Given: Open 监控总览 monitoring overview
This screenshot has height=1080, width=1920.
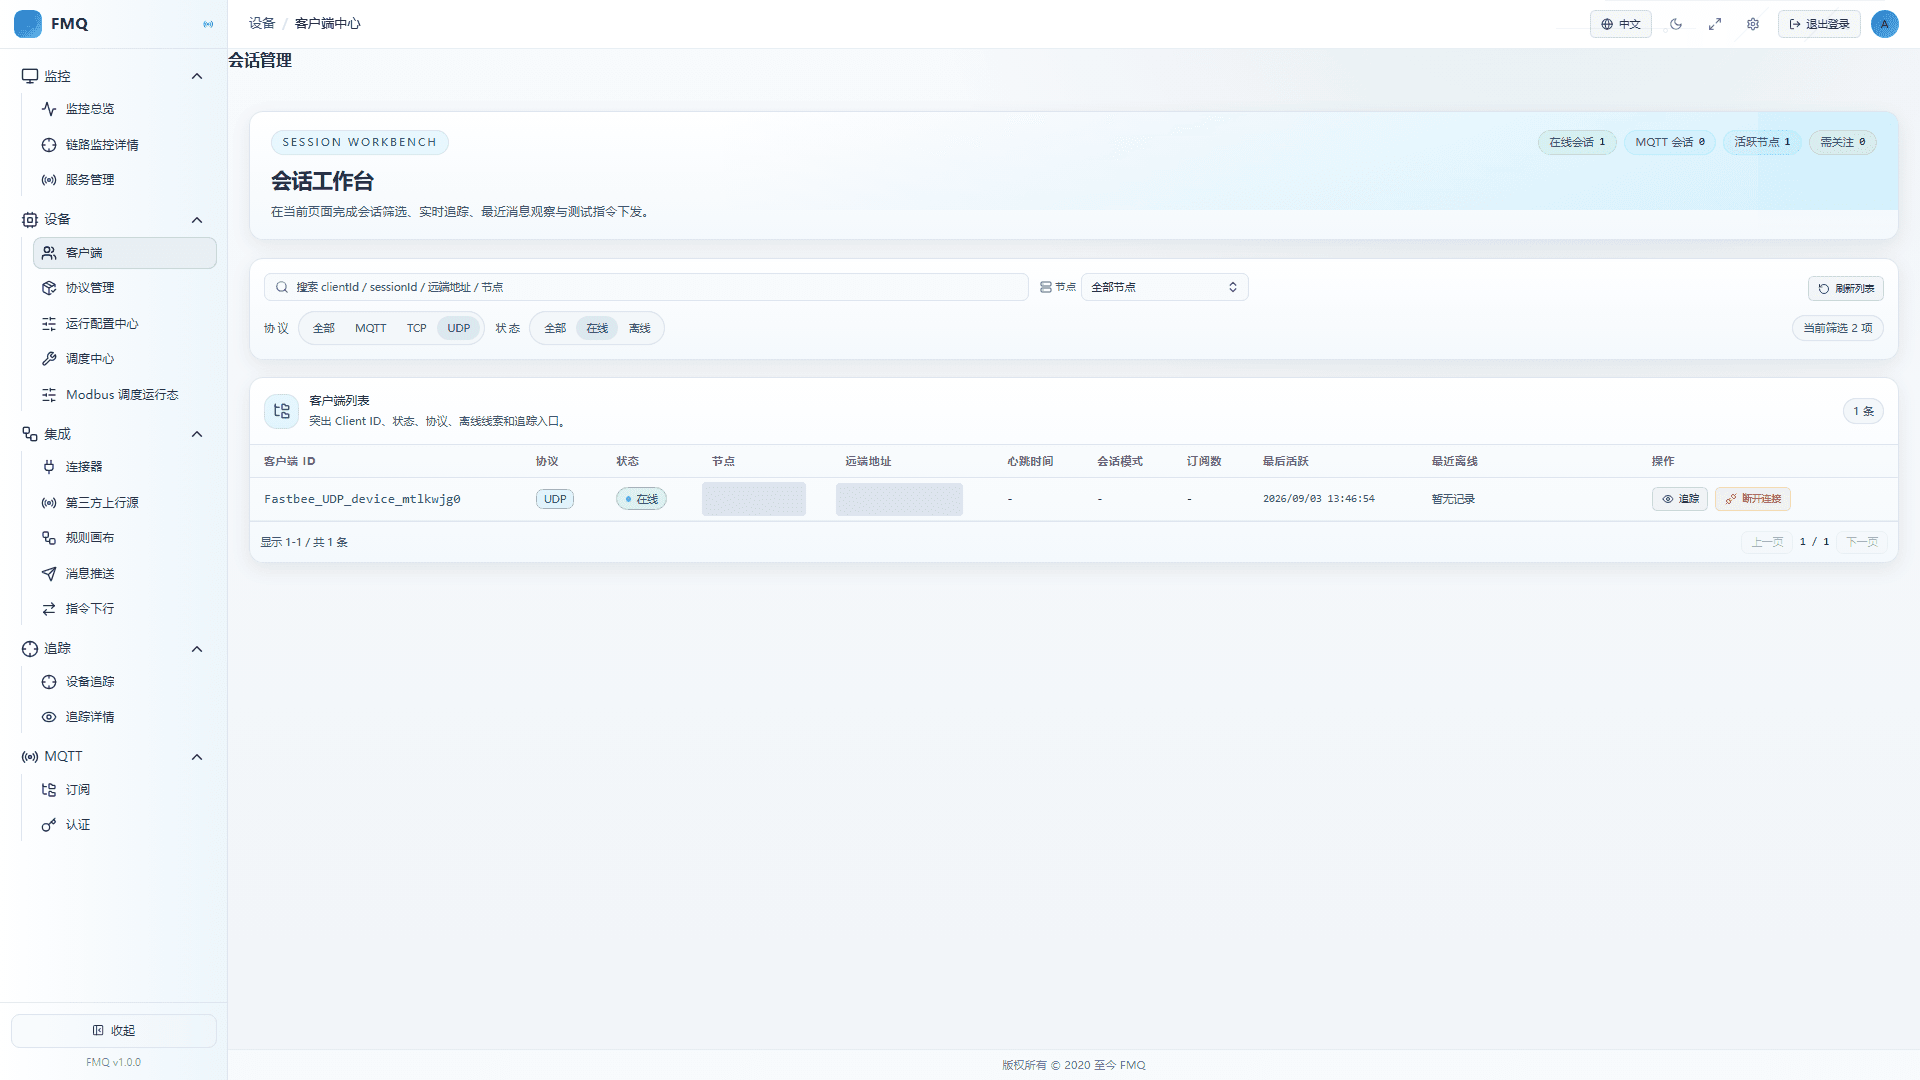Looking at the screenshot, I should point(124,109).
